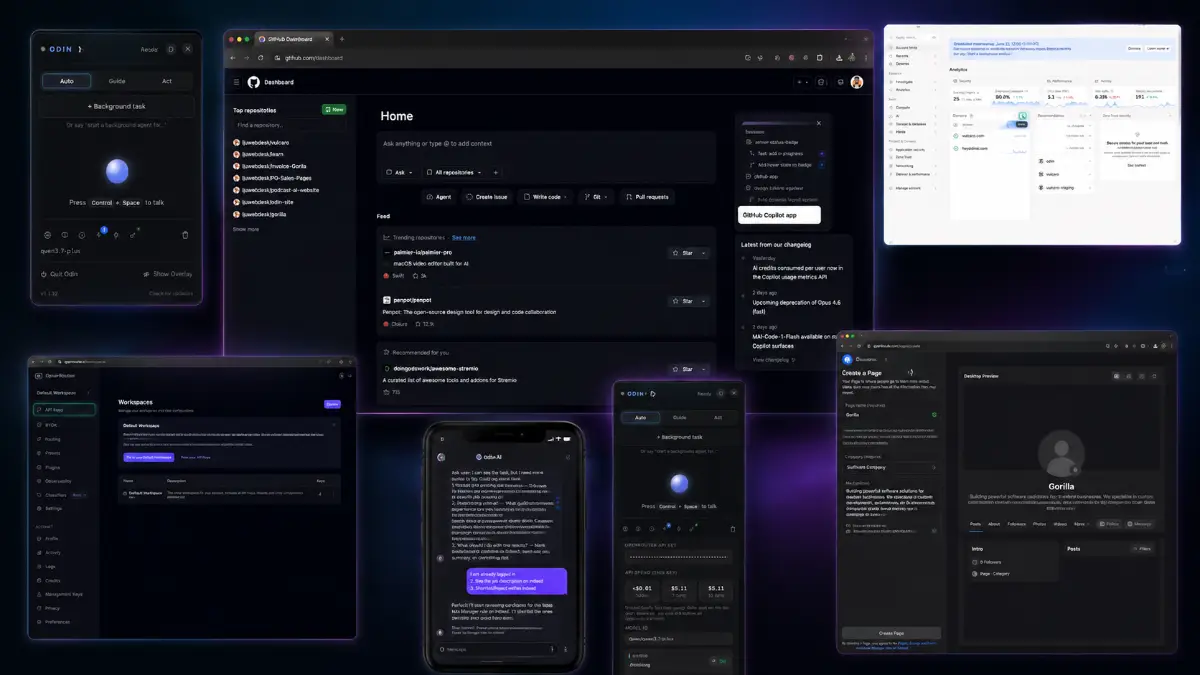Click the lightning icon with blue badge in top-left Odin
Image resolution: width=1200 pixels, height=675 pixels.
pyautogui.click(x=99, y=235)
